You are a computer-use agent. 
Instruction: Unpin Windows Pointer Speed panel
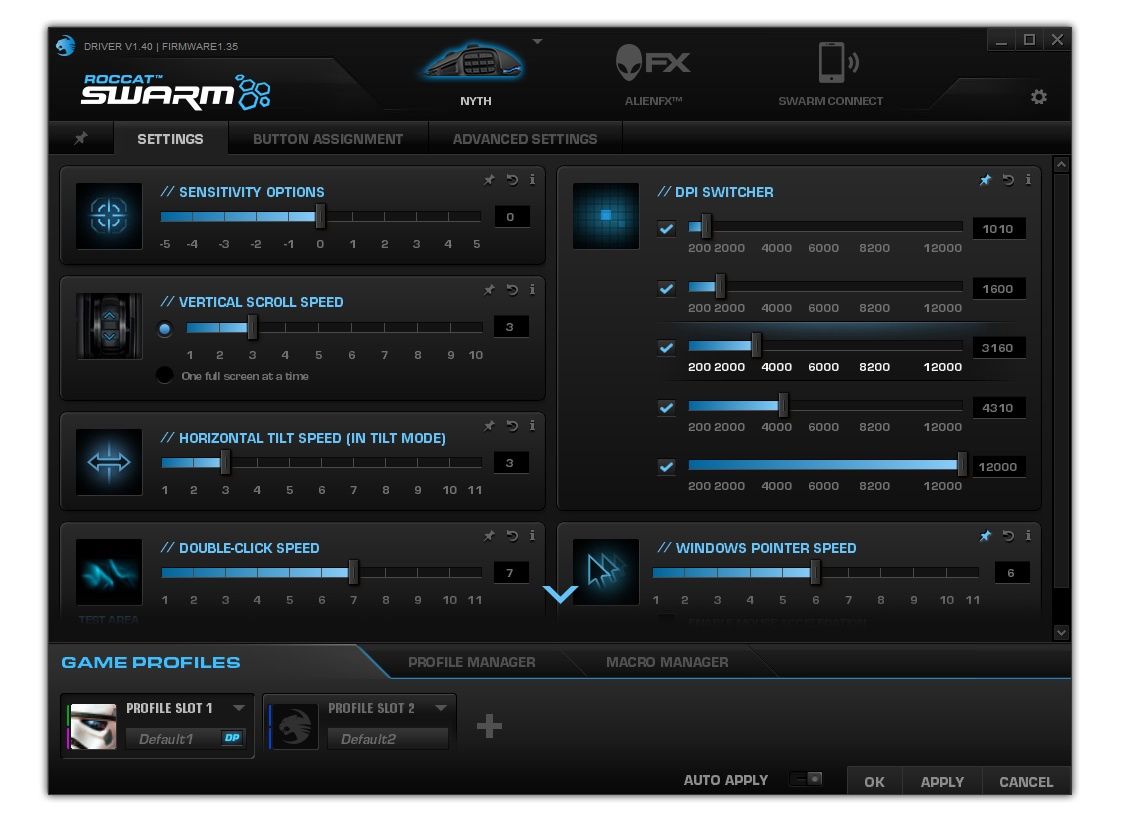point(985,536)
